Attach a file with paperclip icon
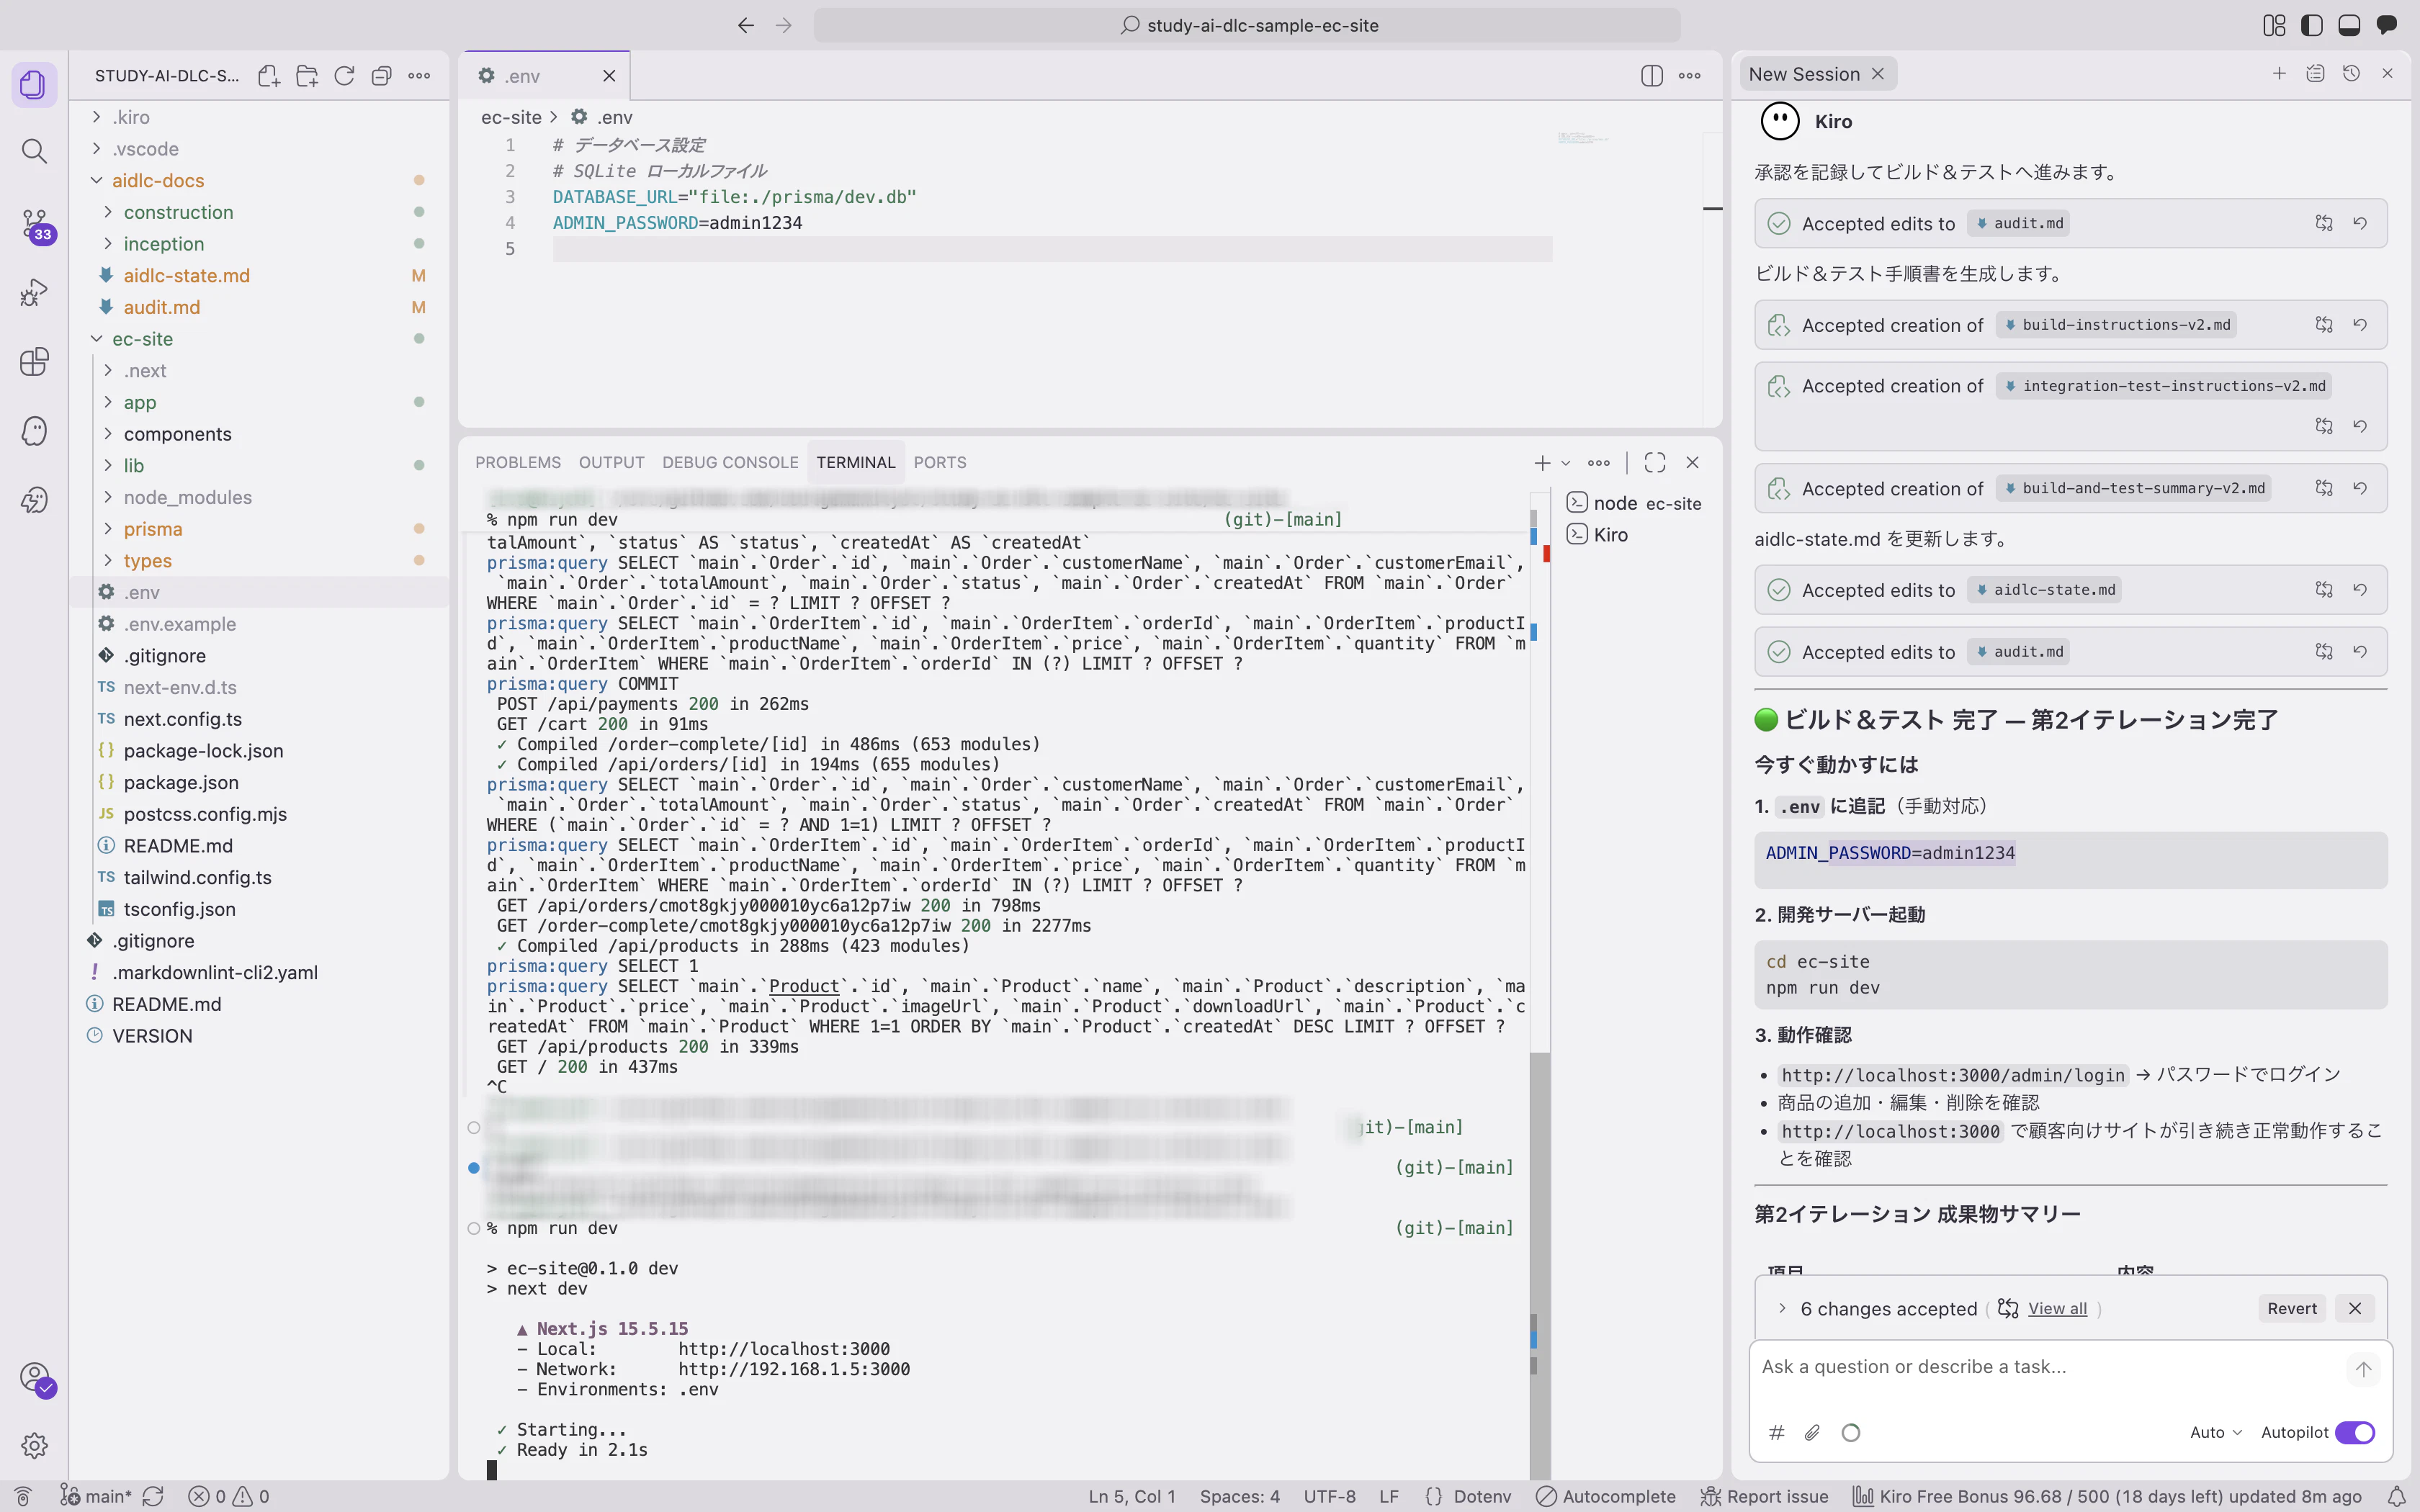This screenshot has width=2420, height=1512. (x=1812, y=1432)
